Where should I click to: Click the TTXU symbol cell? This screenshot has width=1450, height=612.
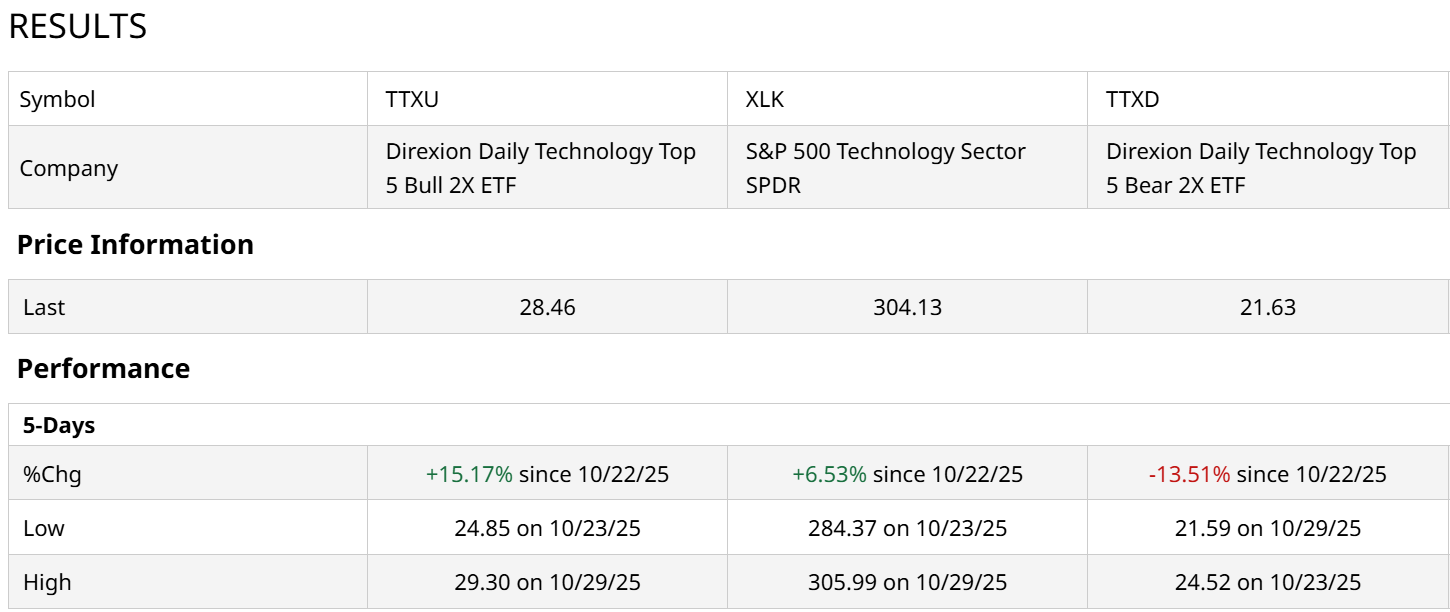coord(412,99)
